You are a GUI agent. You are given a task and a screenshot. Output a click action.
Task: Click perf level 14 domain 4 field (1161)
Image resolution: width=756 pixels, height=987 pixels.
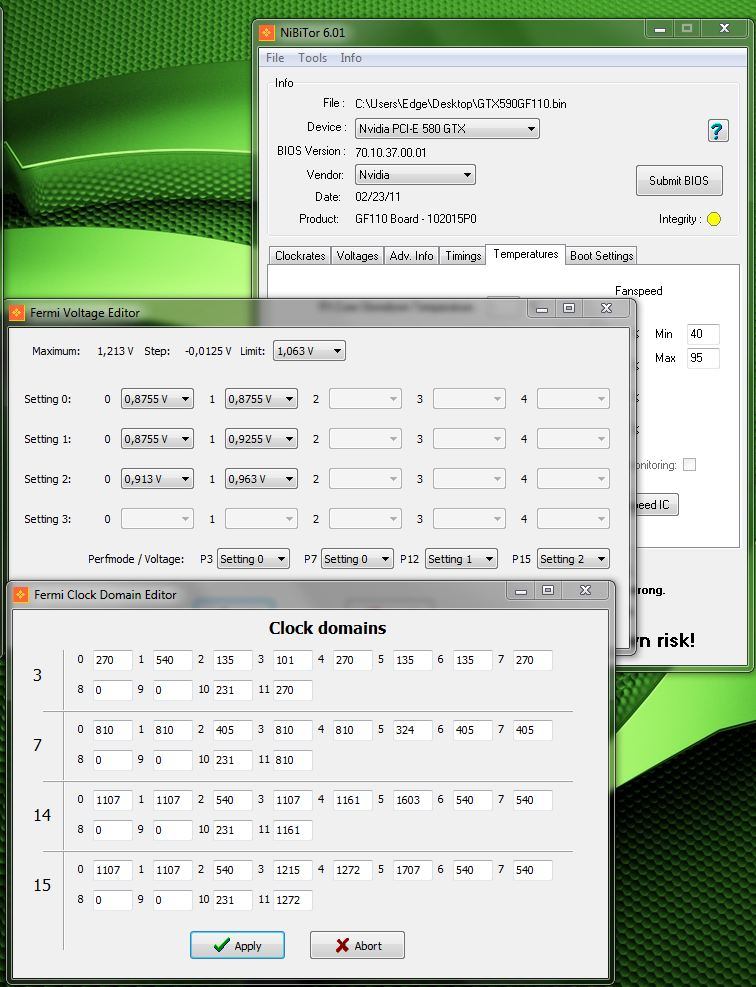(353, 799)
